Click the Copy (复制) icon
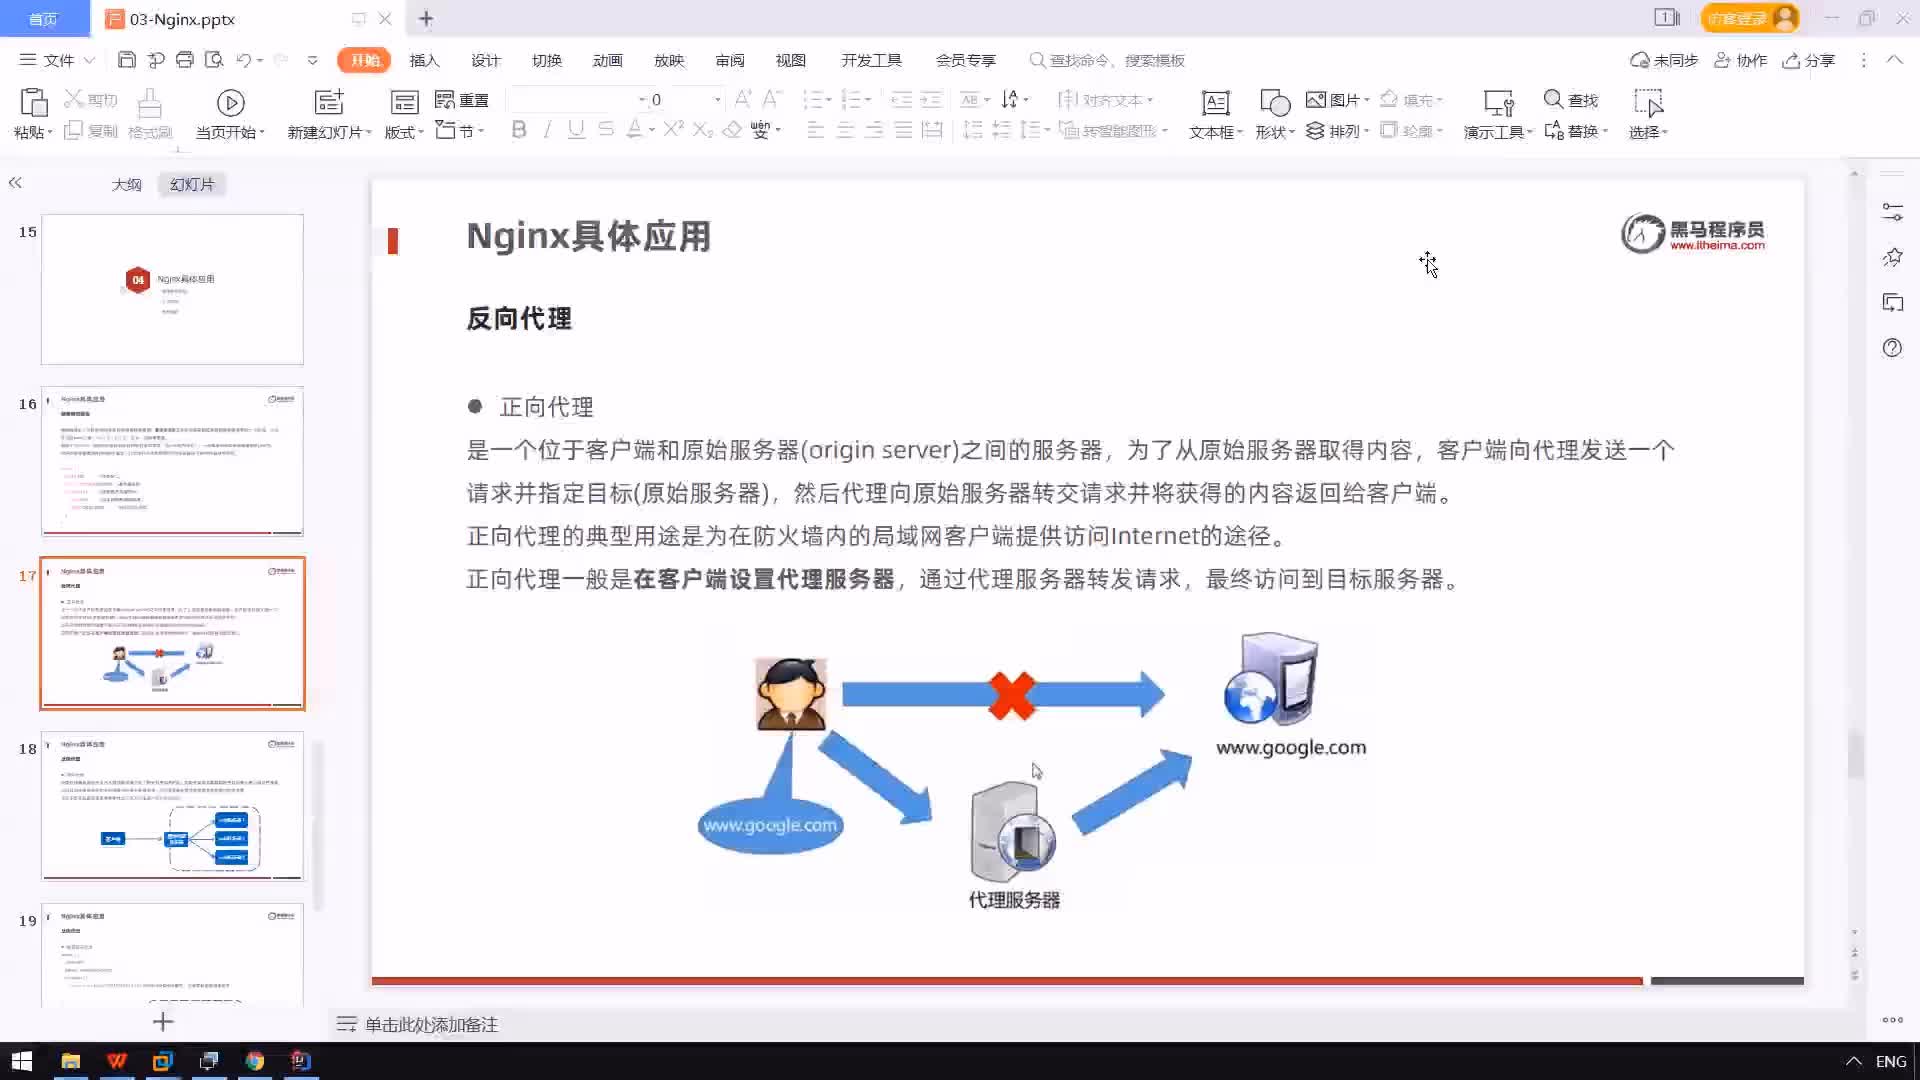 point(73,131)
